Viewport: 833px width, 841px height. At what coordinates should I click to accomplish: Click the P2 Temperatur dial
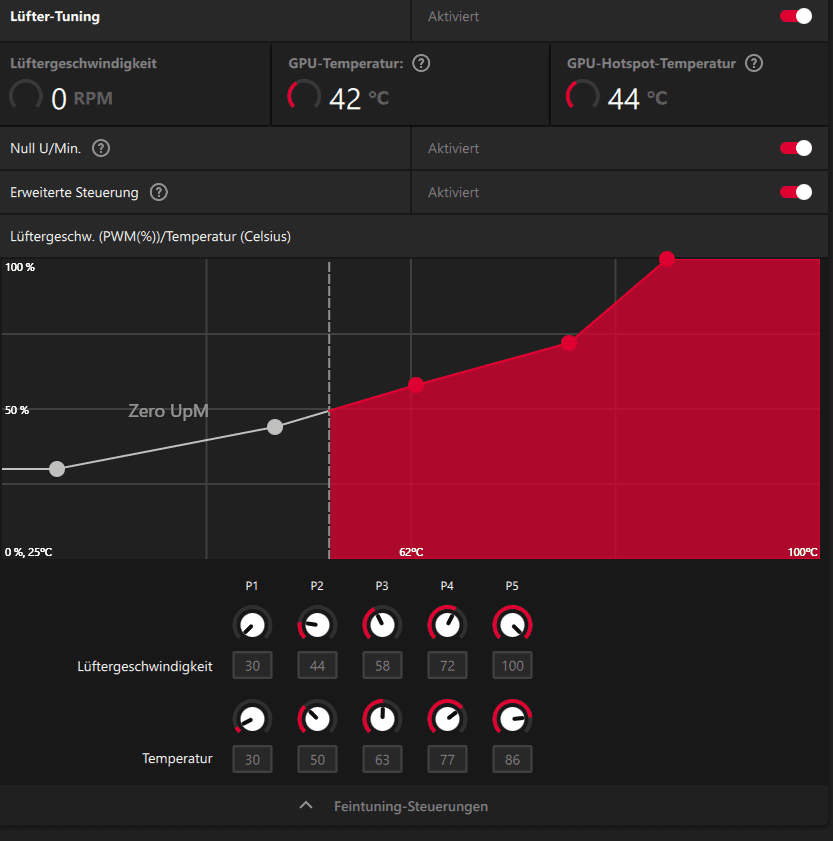click(317, 719)
